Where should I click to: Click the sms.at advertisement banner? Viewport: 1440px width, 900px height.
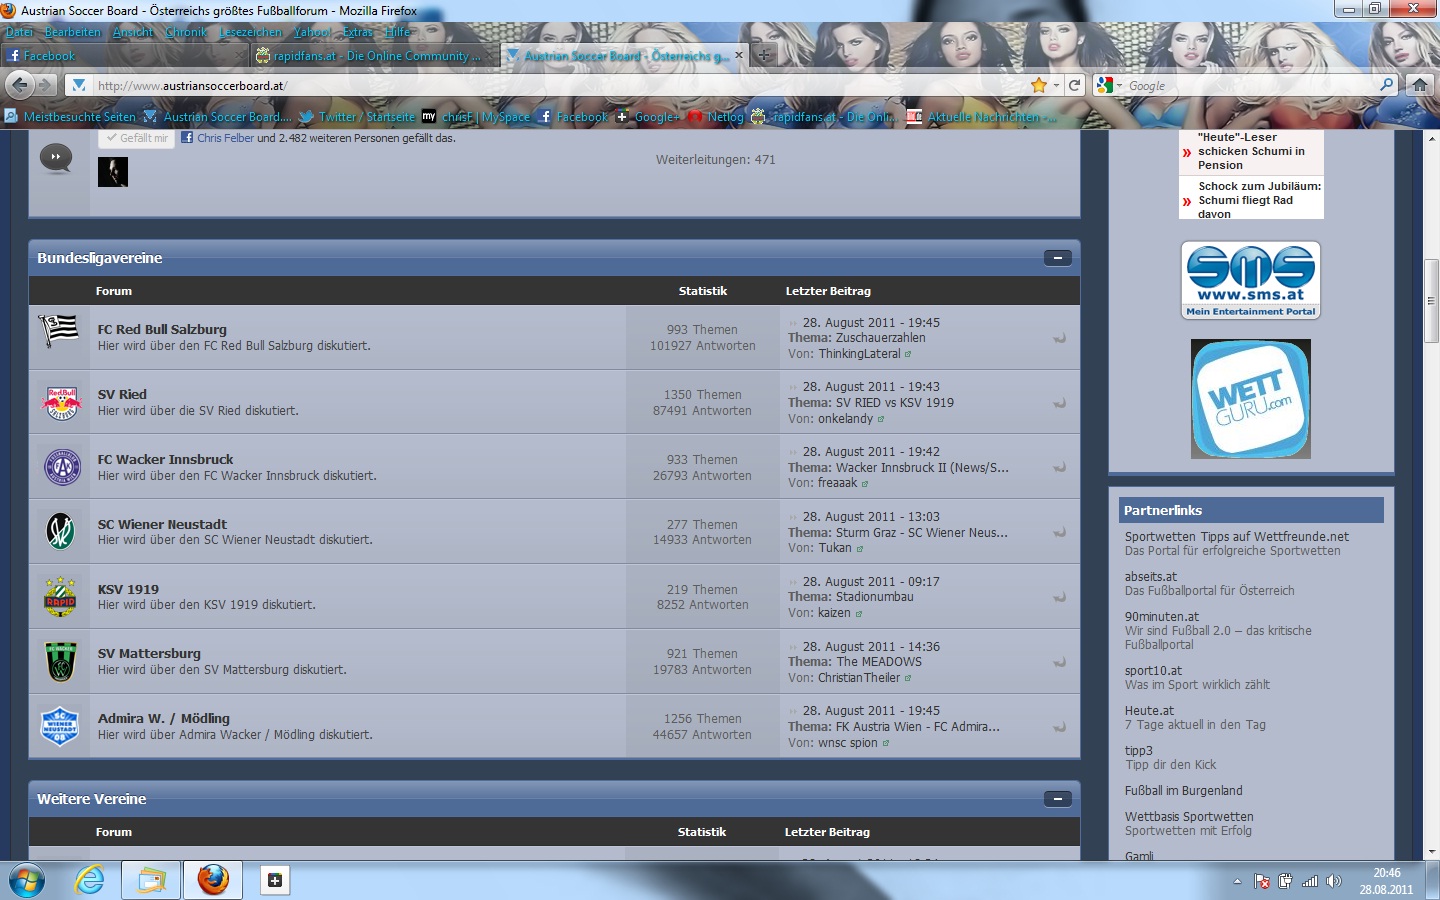click(1250, 280)
